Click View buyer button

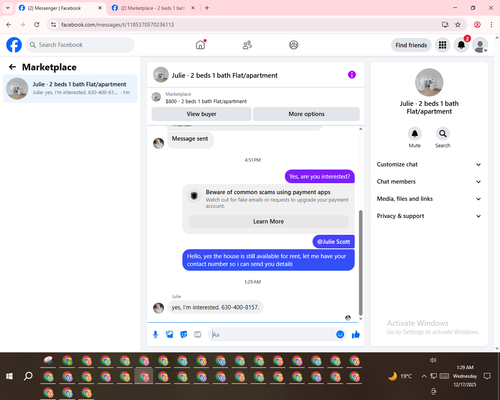[201, 114]
